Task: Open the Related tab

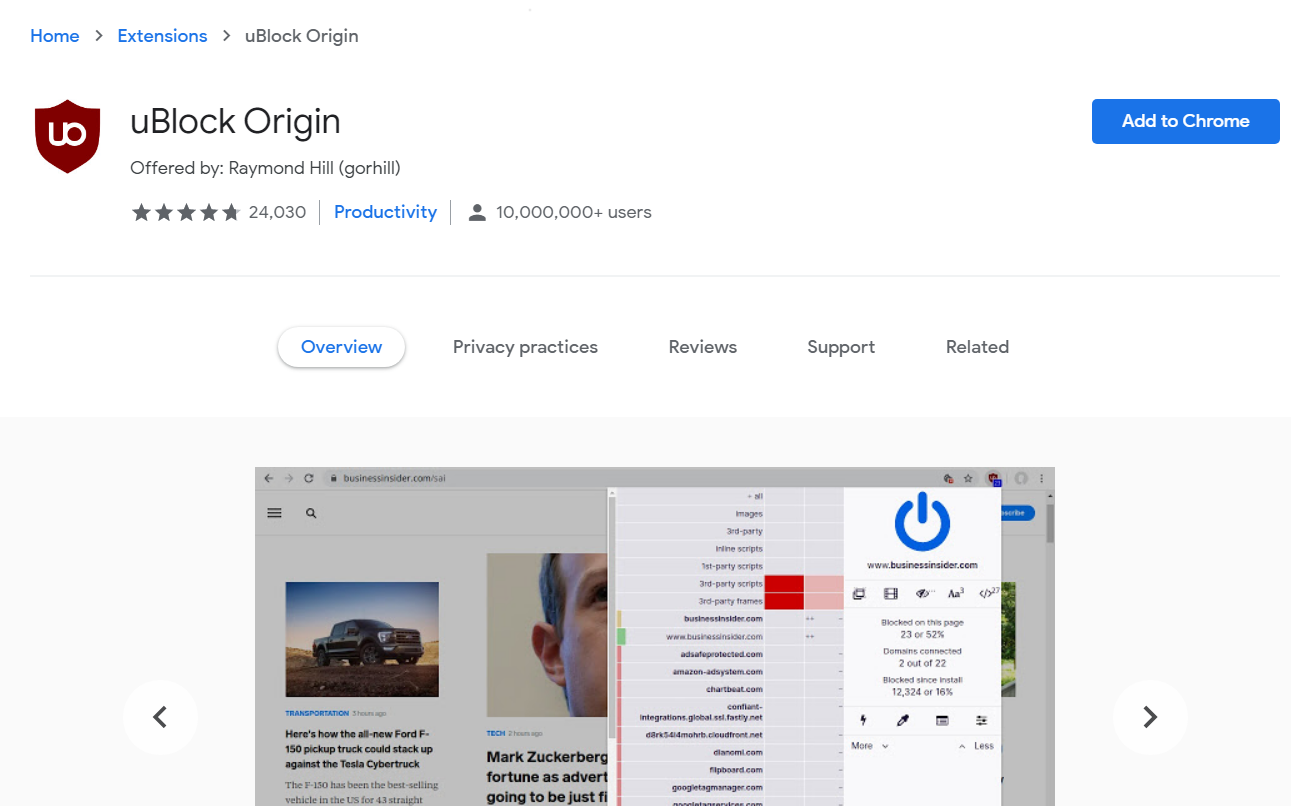Action: [x=977, y=347]
